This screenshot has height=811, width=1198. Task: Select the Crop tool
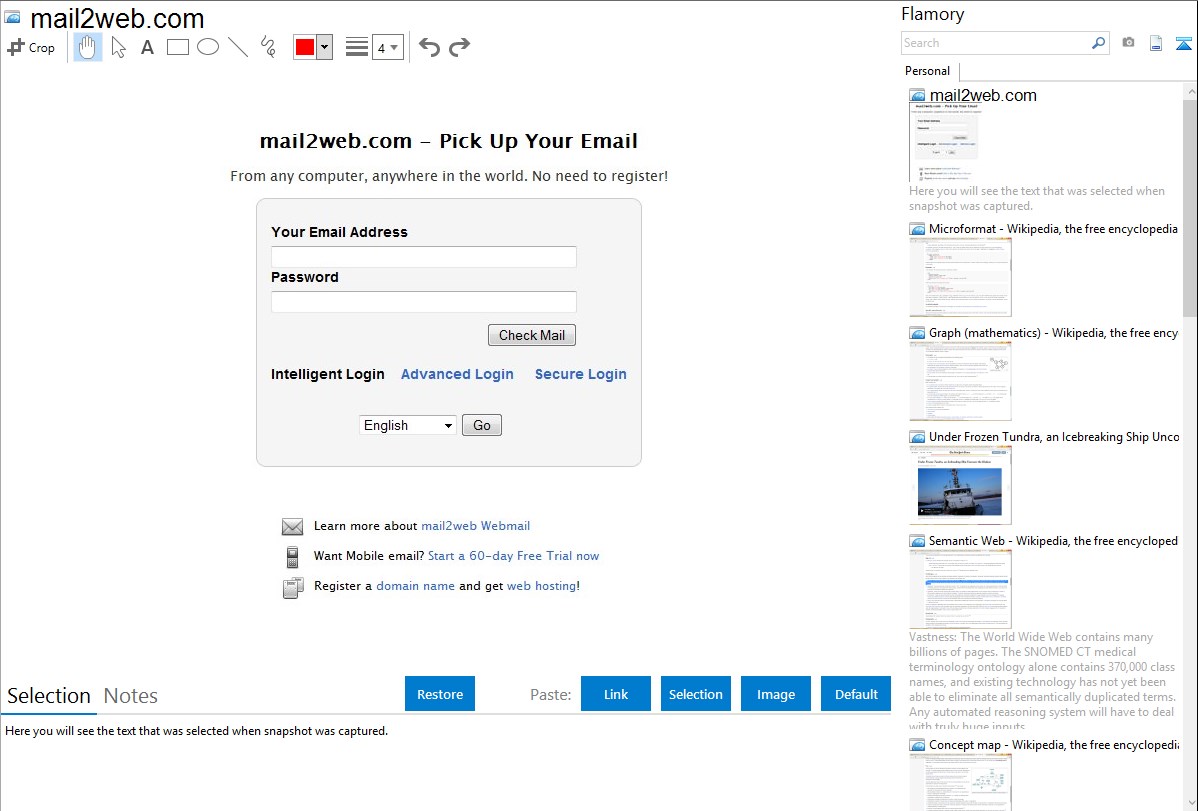[x=31, y=47]
